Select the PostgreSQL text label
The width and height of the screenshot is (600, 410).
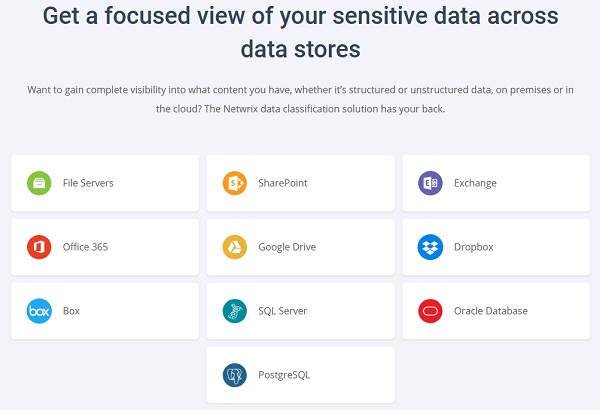pyautogui.click(x=284, y=375)
